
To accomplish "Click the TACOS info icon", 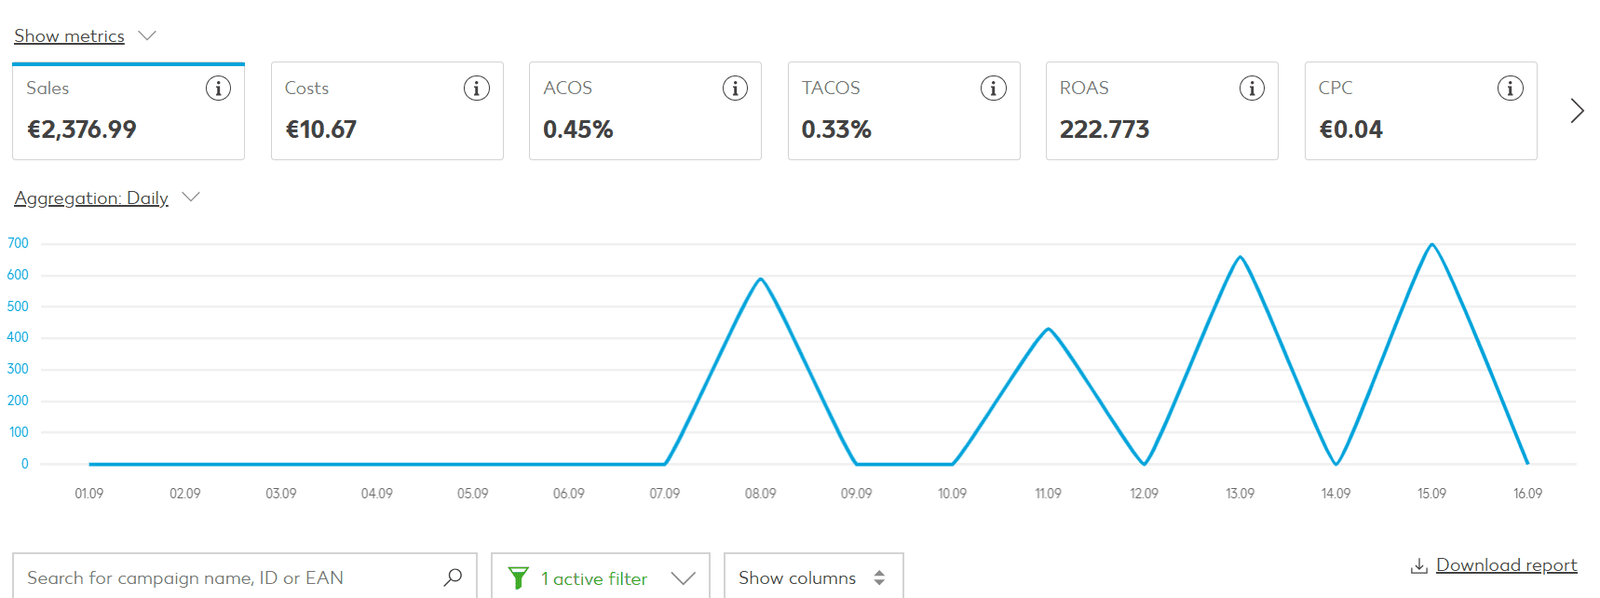I will click(x=993, y=88).
